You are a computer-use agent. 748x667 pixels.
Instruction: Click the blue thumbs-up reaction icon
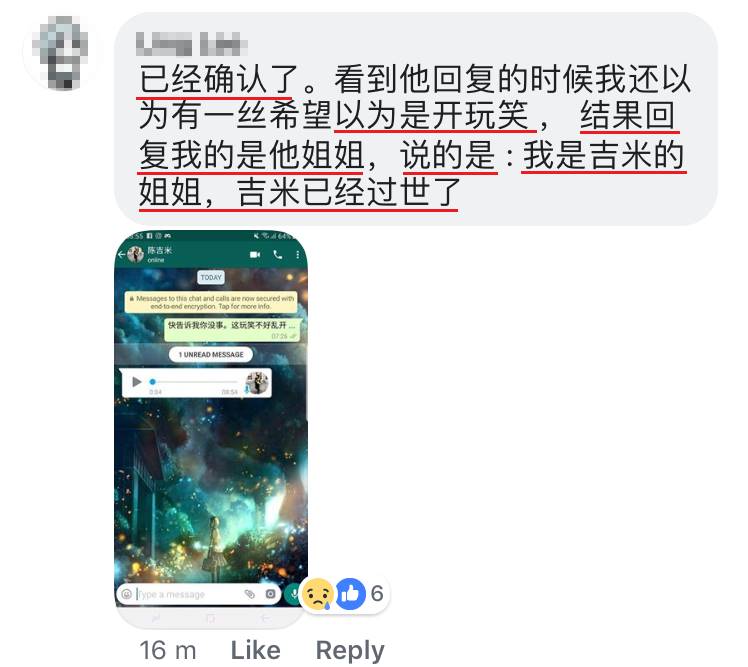pos(351,594)
